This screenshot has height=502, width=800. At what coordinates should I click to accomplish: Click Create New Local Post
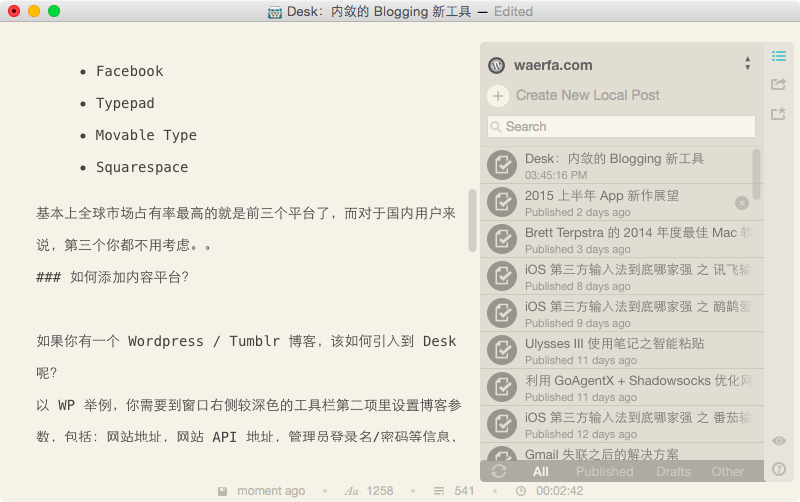tap(588, 95)
